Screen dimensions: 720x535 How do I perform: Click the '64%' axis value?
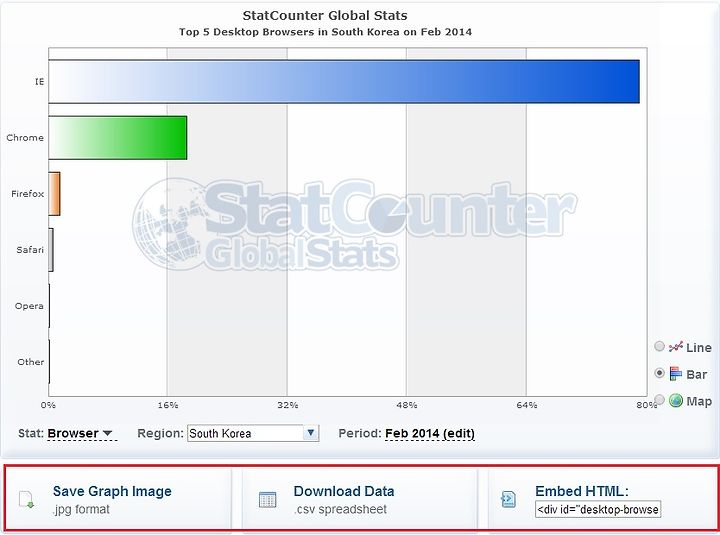(527, 405)
